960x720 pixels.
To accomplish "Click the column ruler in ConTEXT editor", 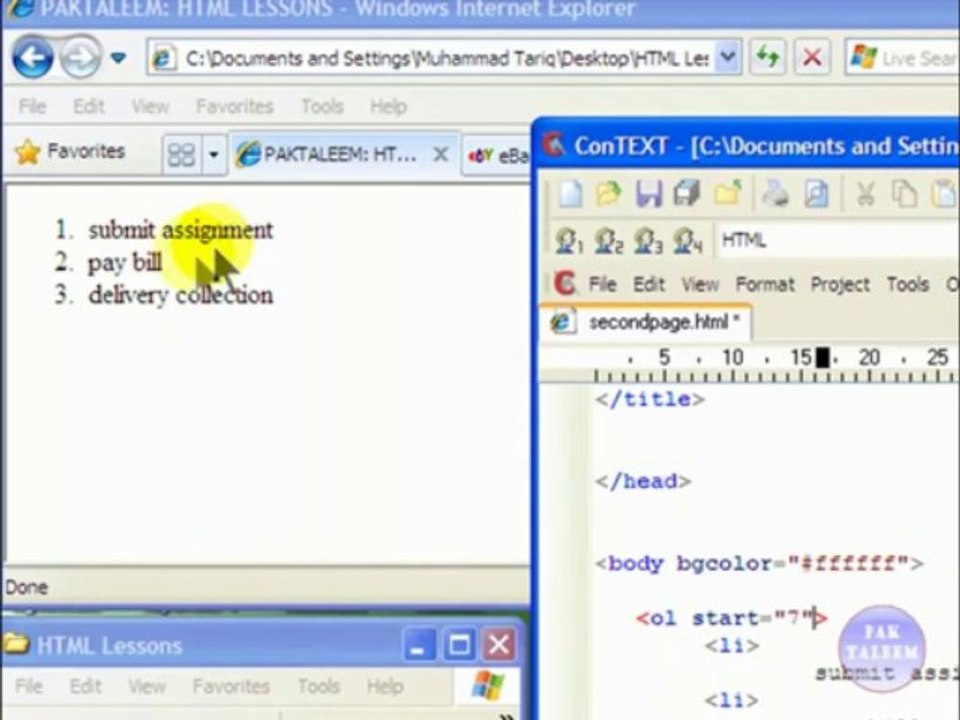I will pyautogui.click(x=749, y=364).
